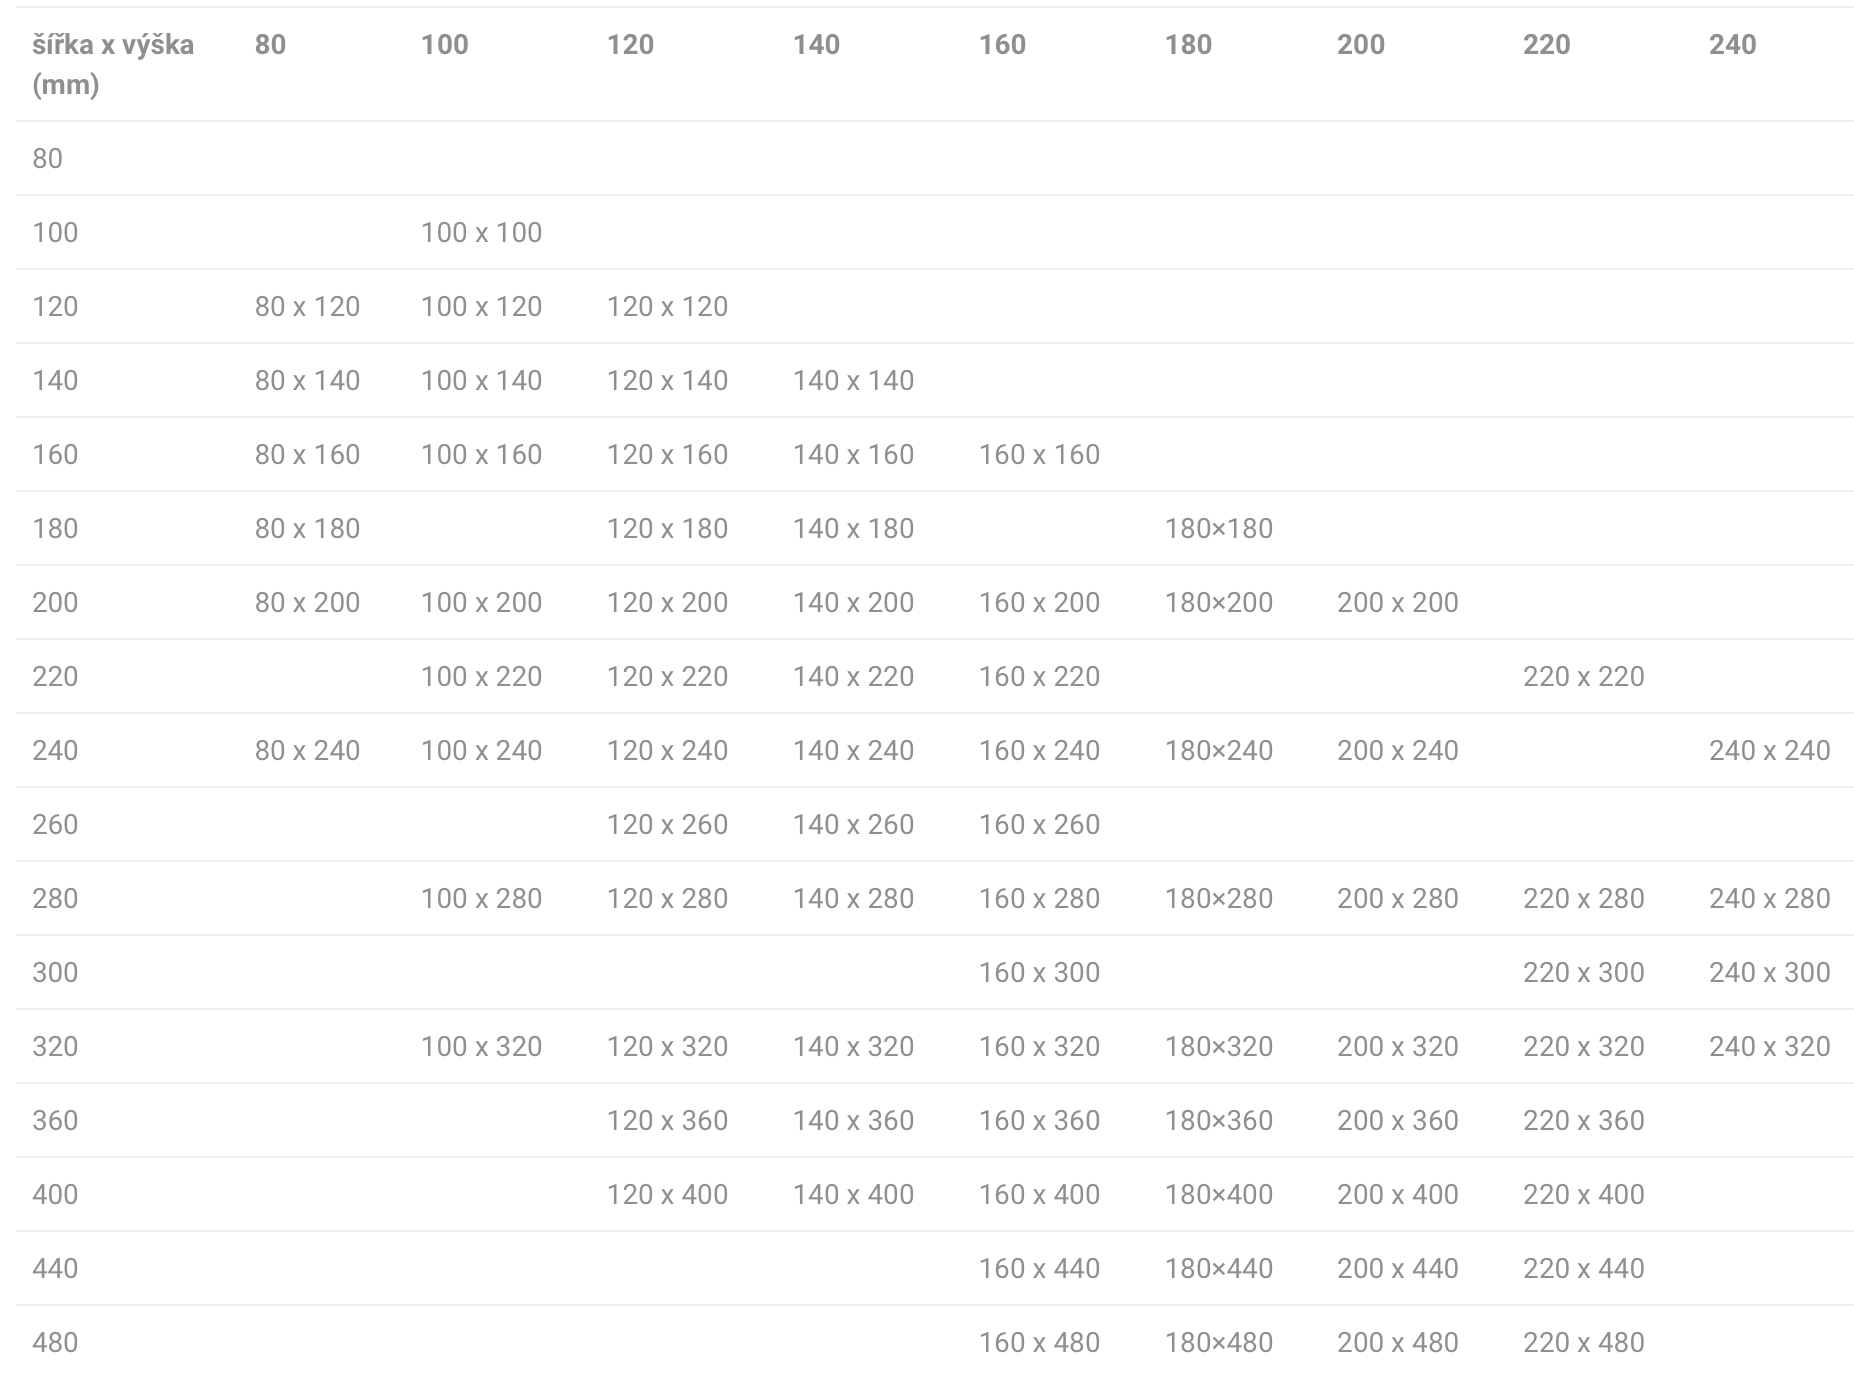Image resolution: width=1854 pixels, height=1386 pixels.
Task: Select the 480 row label
Action: [55, 1342]
